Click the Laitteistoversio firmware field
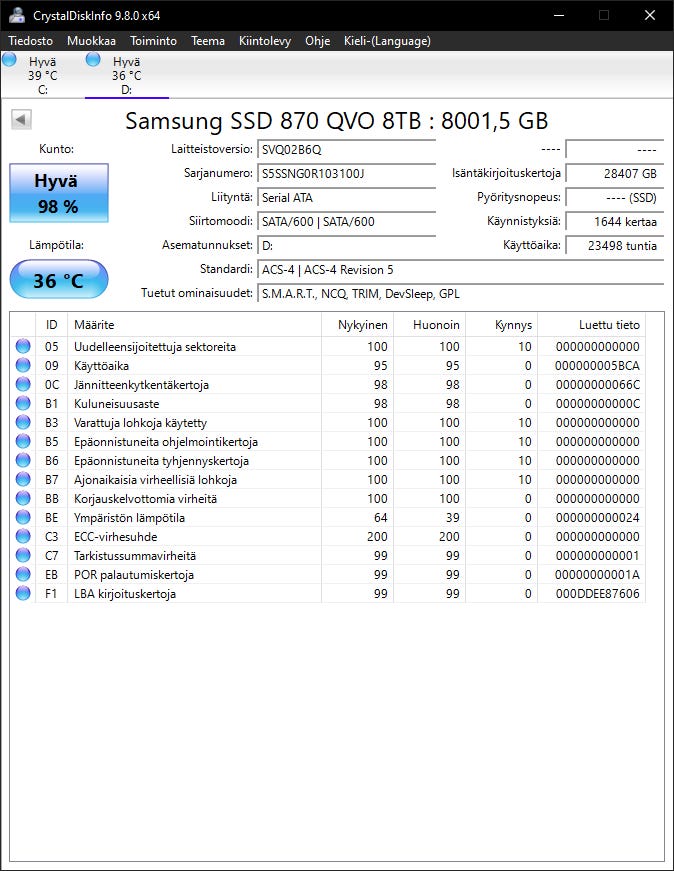The height and width of the screenshot is (871, 674). (x=346, y=149)
